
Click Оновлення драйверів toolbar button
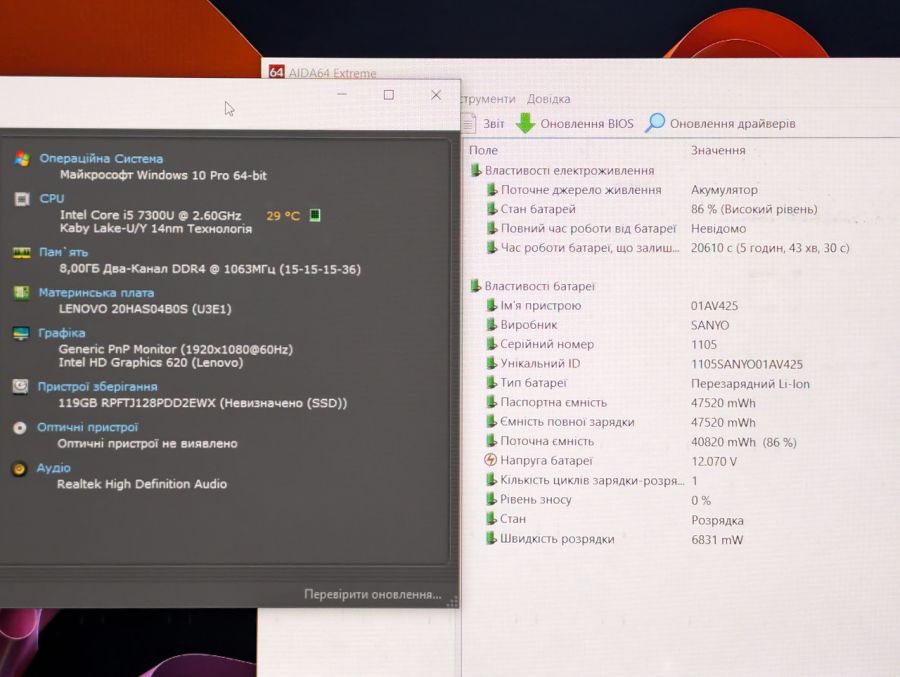[x=721, y=123]
